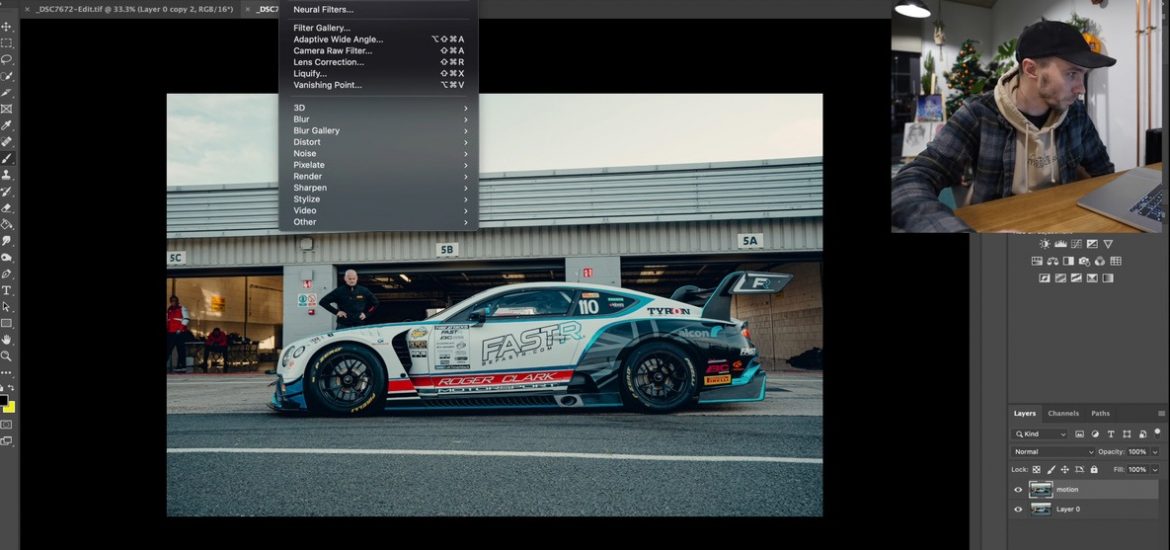Expand the Stylize submenu

(378, 199)
